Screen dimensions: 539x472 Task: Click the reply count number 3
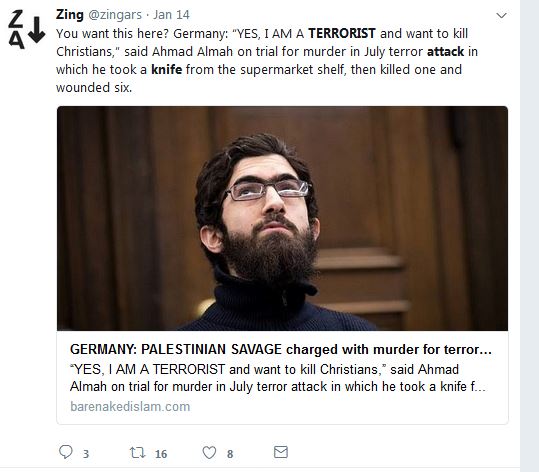coord(86,454)
